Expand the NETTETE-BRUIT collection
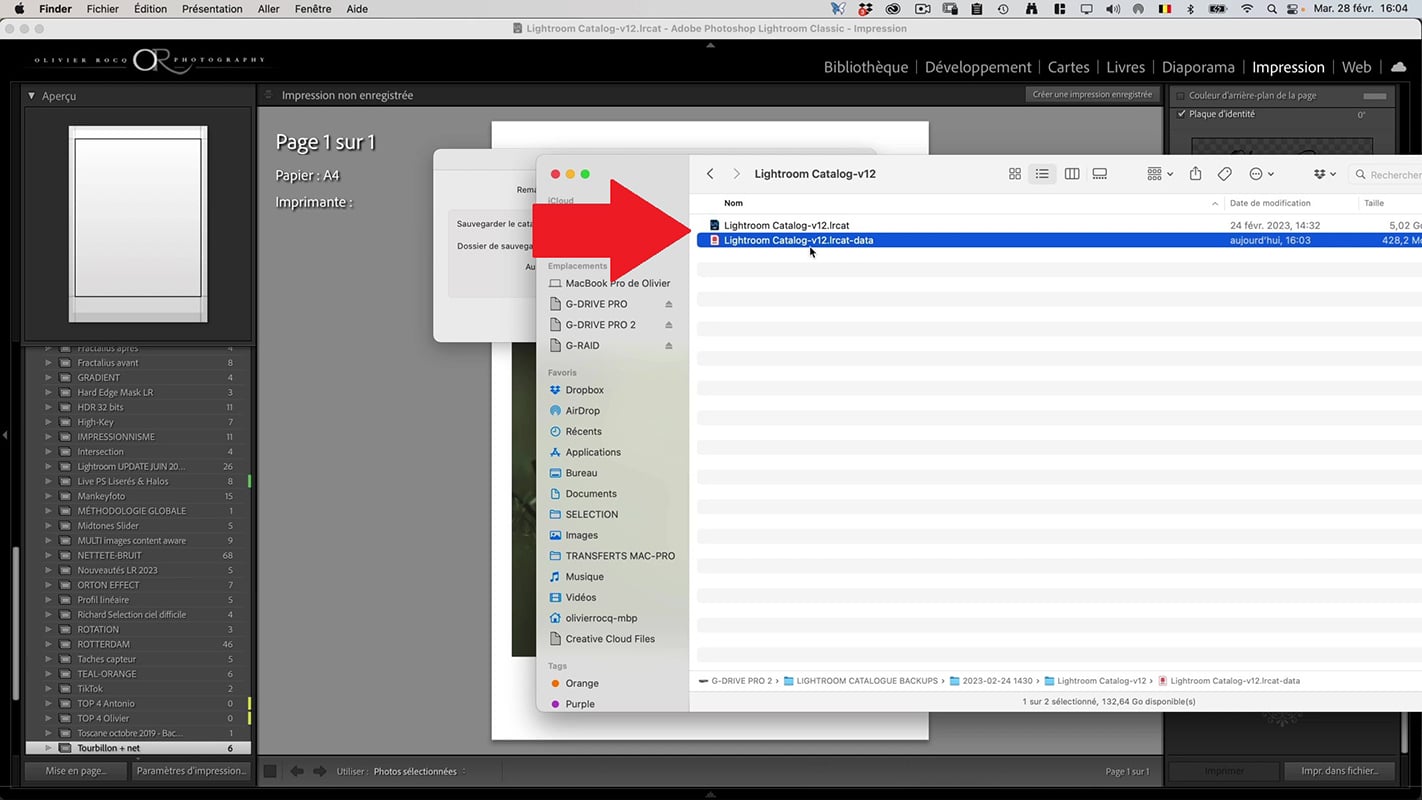The image size is (1422, 800). coord(48,555)
